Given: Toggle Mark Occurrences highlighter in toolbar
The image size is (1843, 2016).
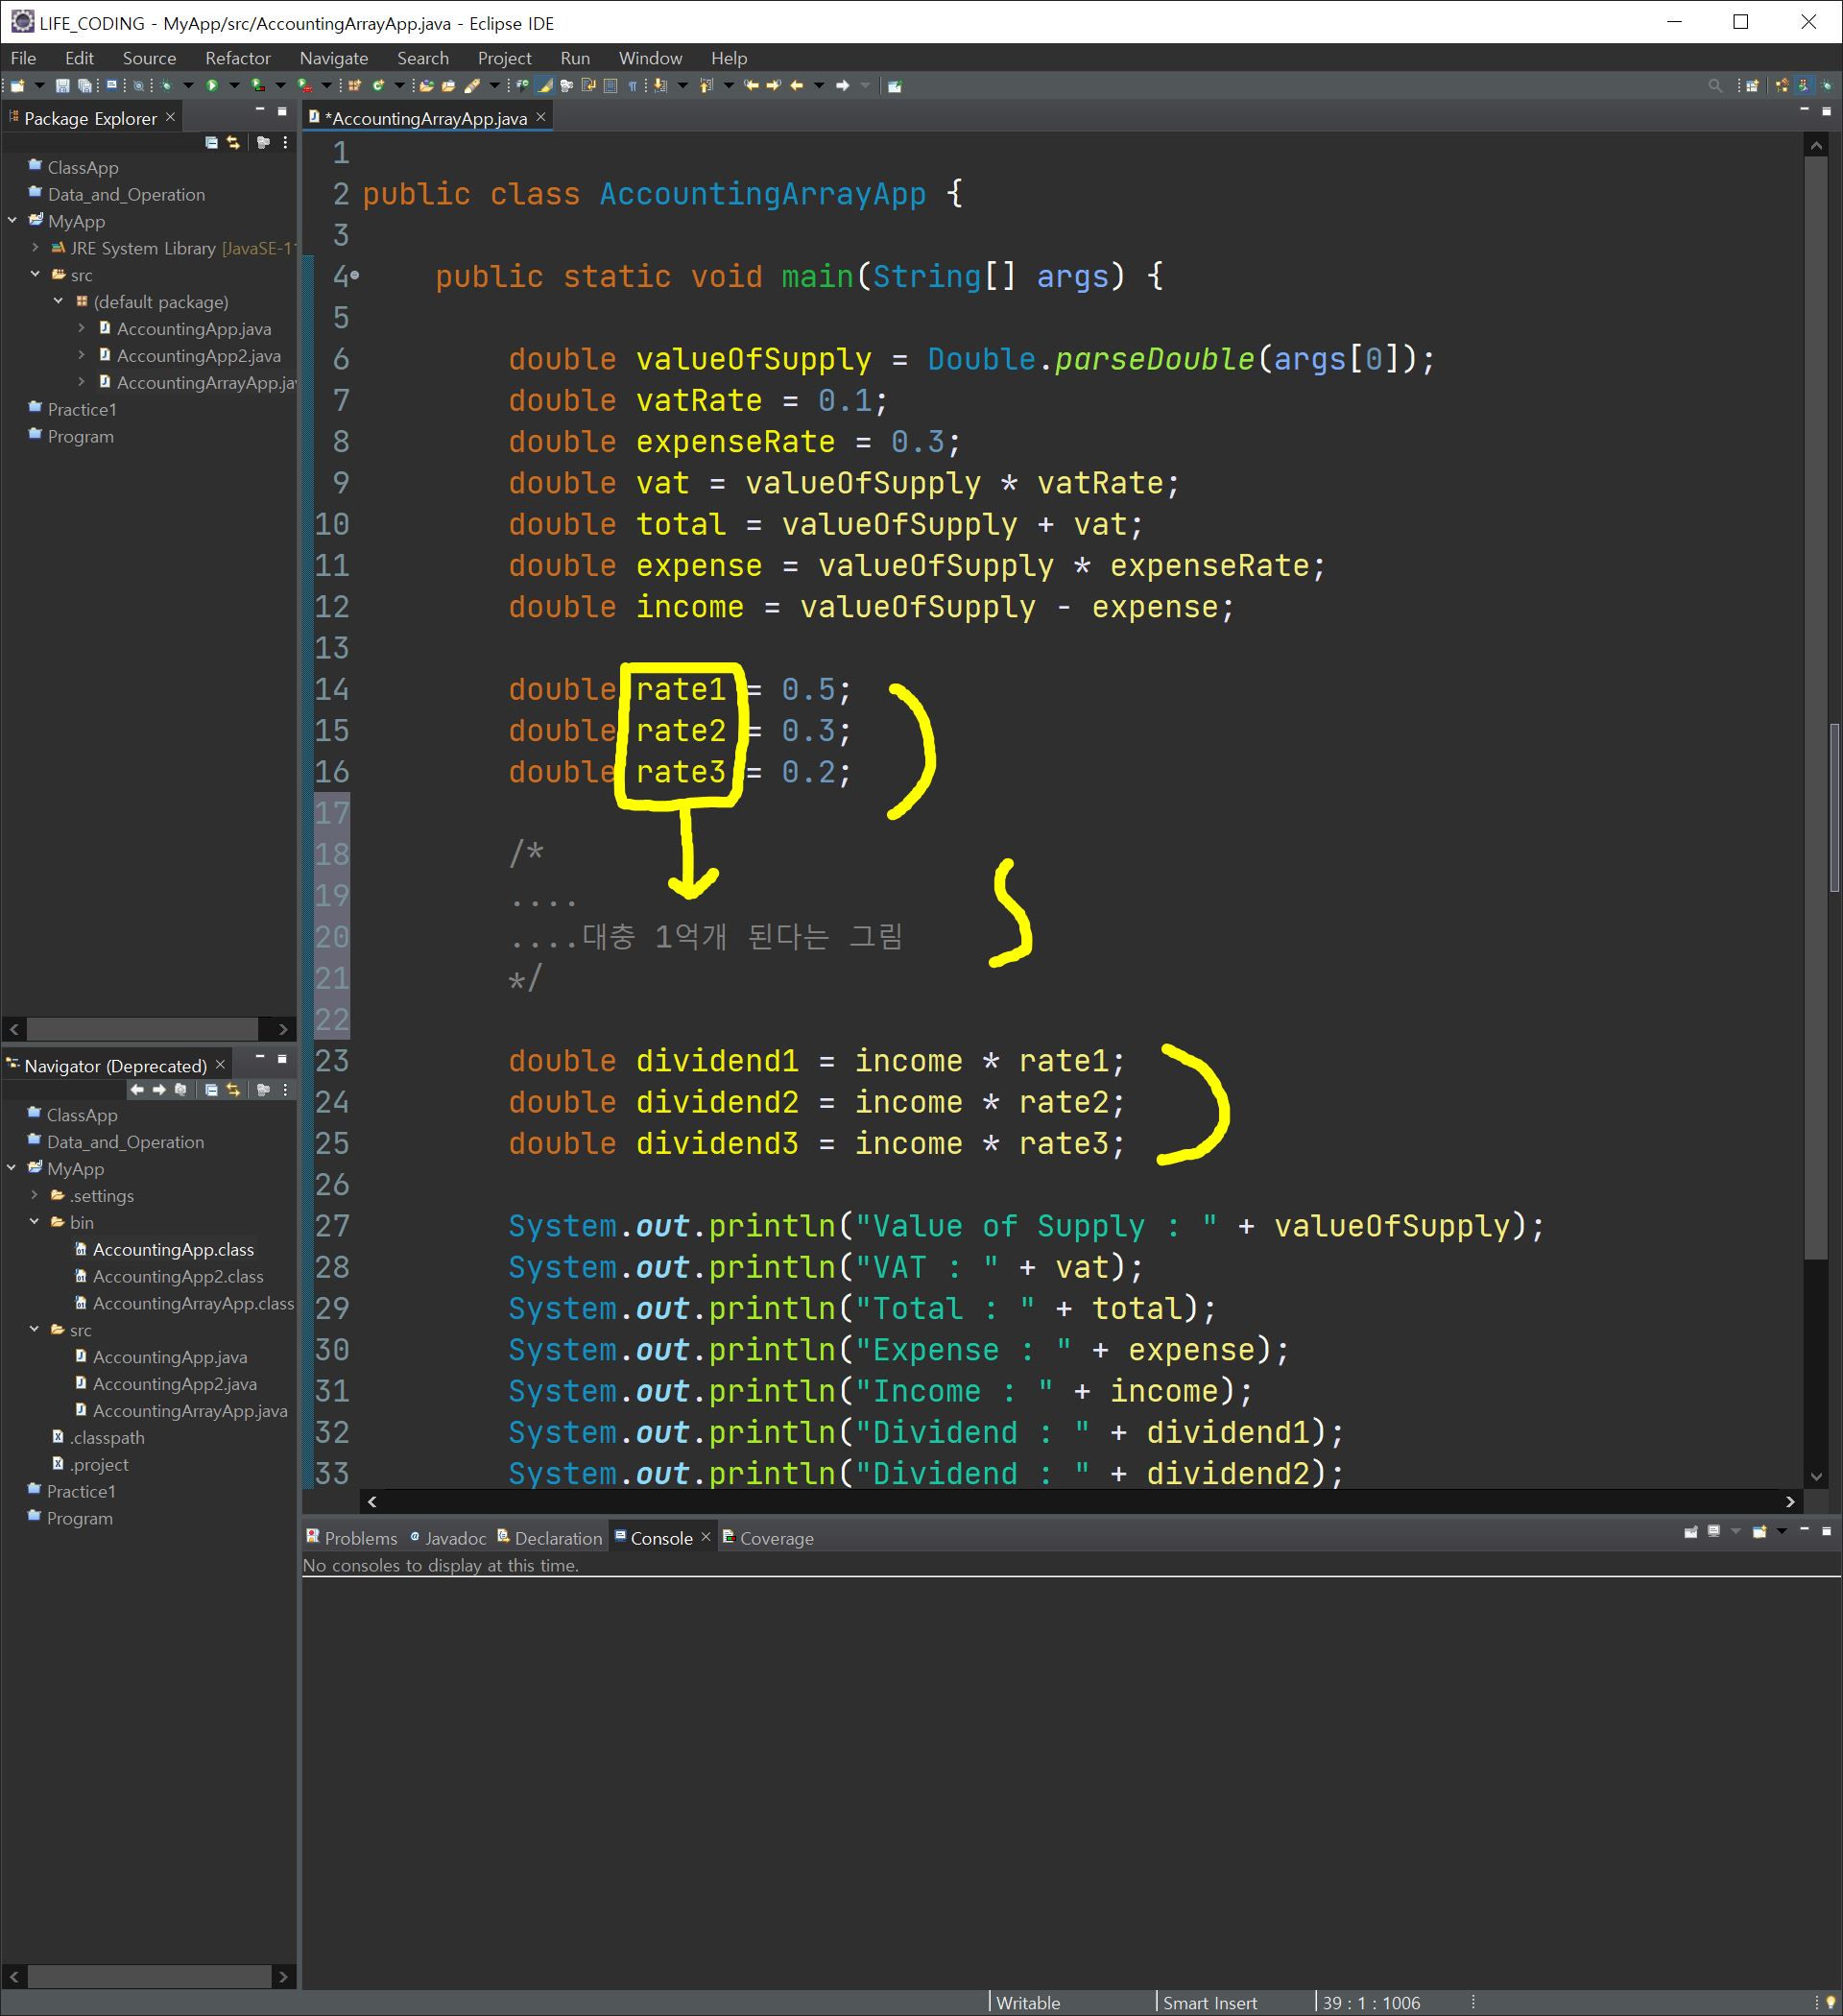Looking at the screenshot, I should point(545,86).
